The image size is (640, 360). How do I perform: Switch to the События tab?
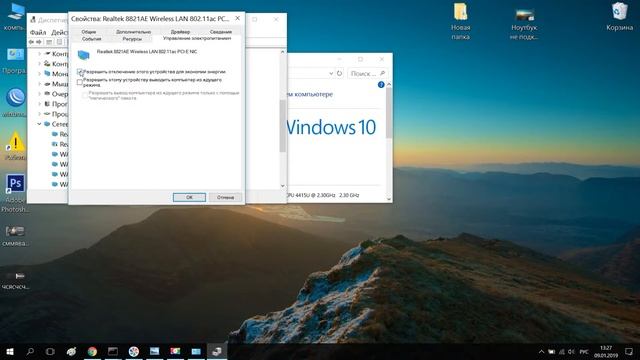(91, 39)
